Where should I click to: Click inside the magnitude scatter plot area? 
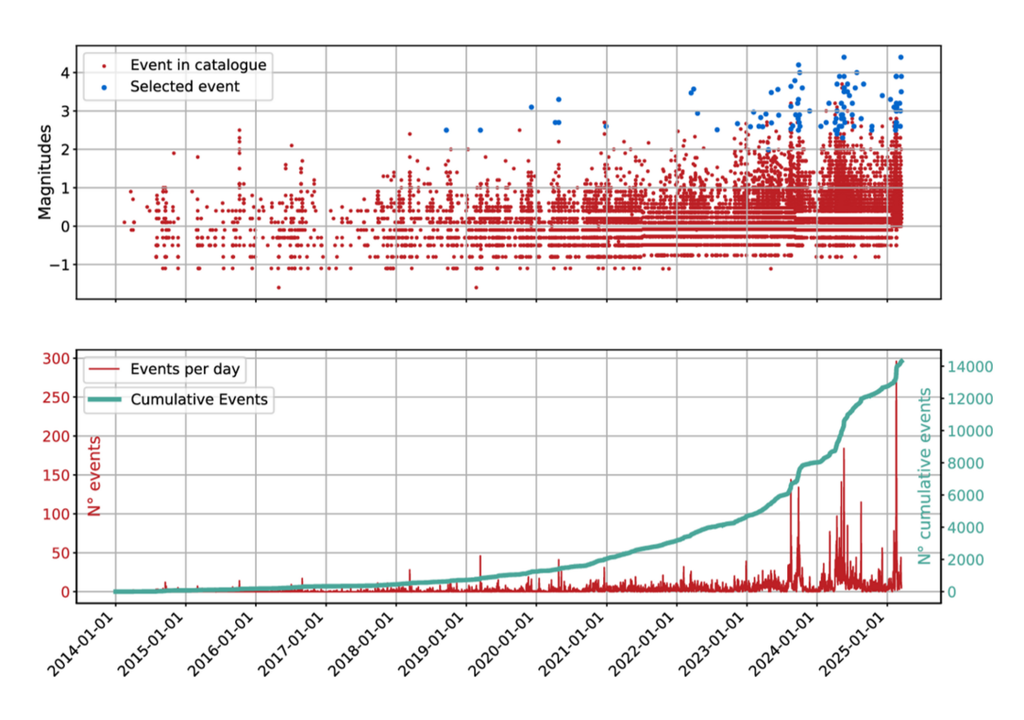(x=500, y=180)
